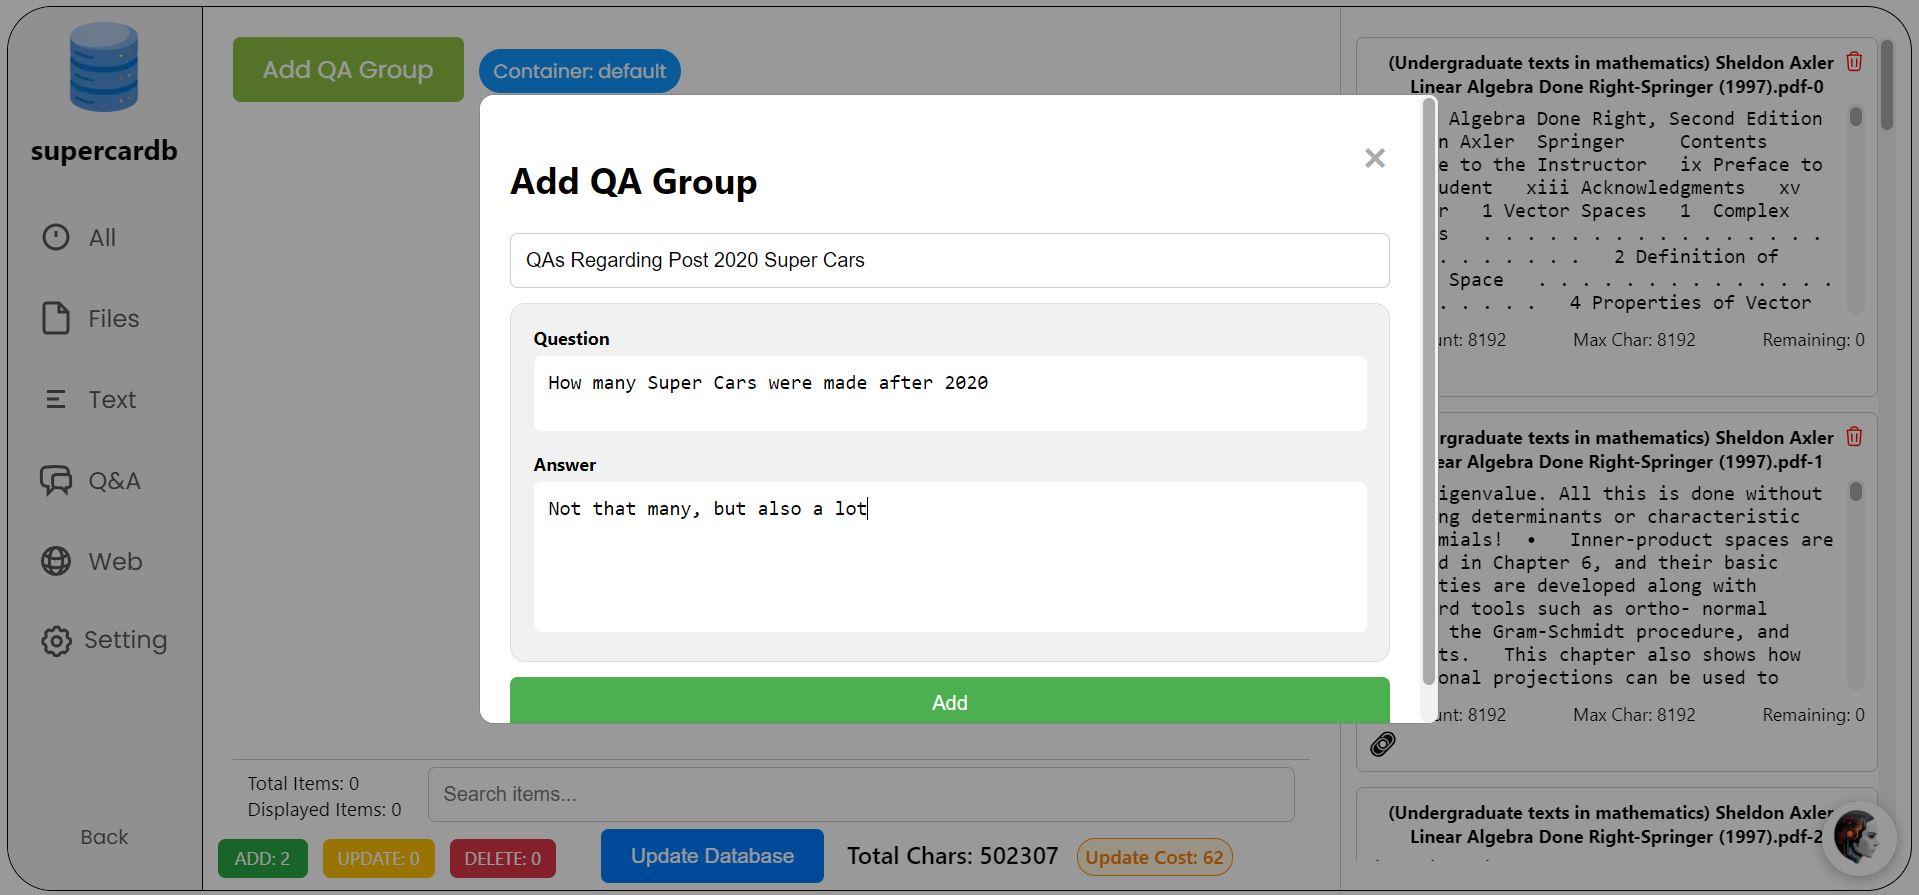Screen dimensions: 1919x895
Task: Edit the QA group title field
Action: point(949,260)
